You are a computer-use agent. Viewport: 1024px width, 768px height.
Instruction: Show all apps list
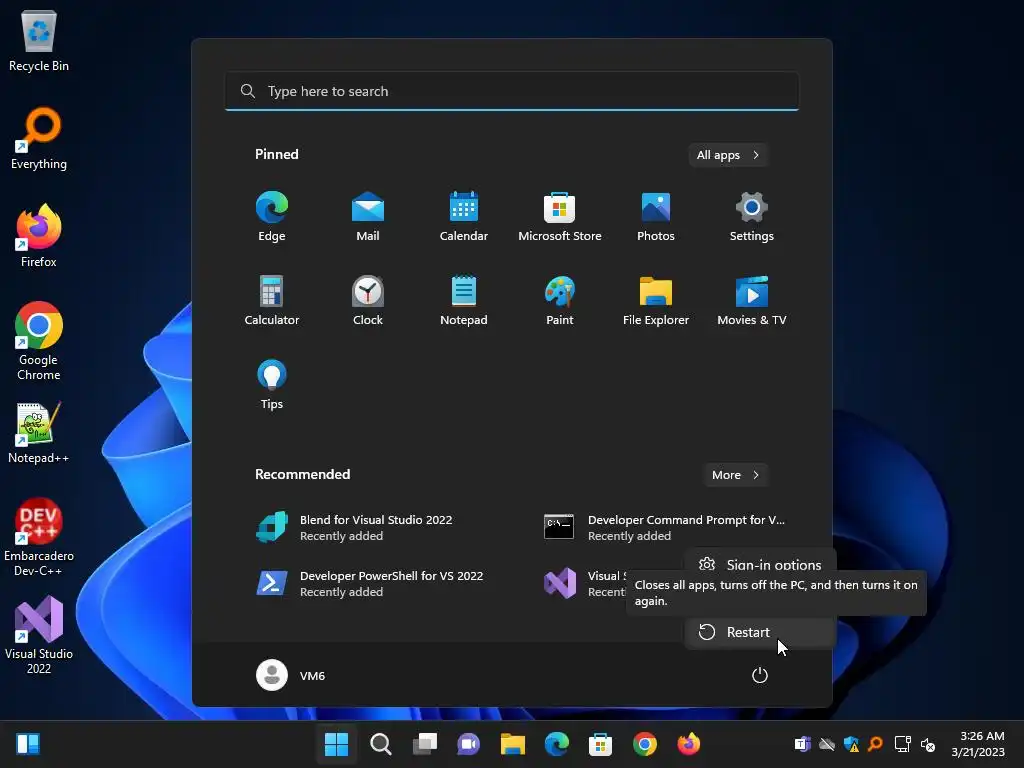click(728, 155)
